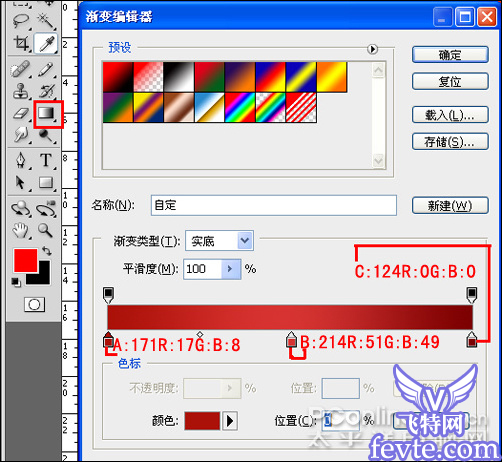Choose the blue-red-yellow gradient preset
The height and width of the screenshot is (462, 502).
pos(271,77)
